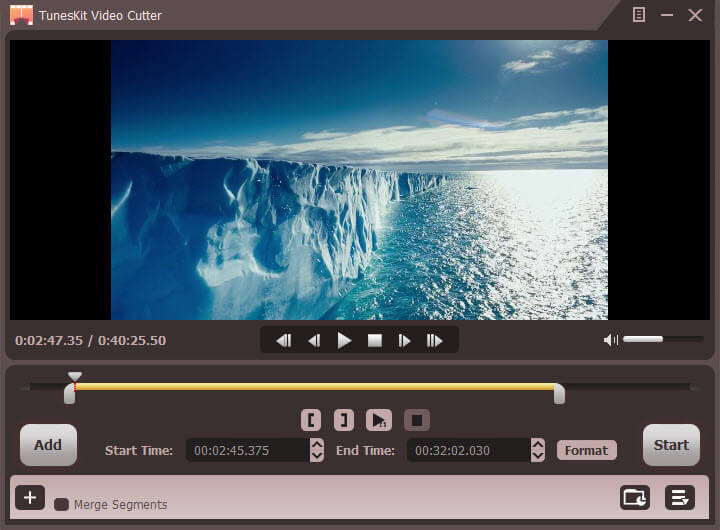Preview the selected segment
This screenshot has height=530, width=720.
click(379, 419)
